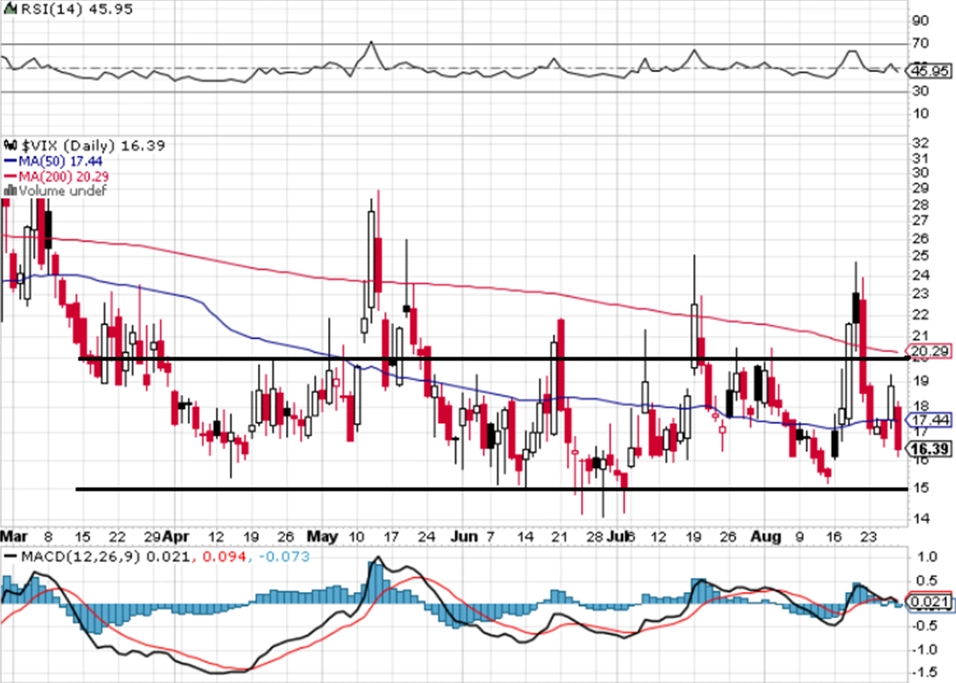The width and height of the screenshot is (956, 683).
Task: Click the MACD(12,26,9) label text
Action: click(x=82, y=557)
